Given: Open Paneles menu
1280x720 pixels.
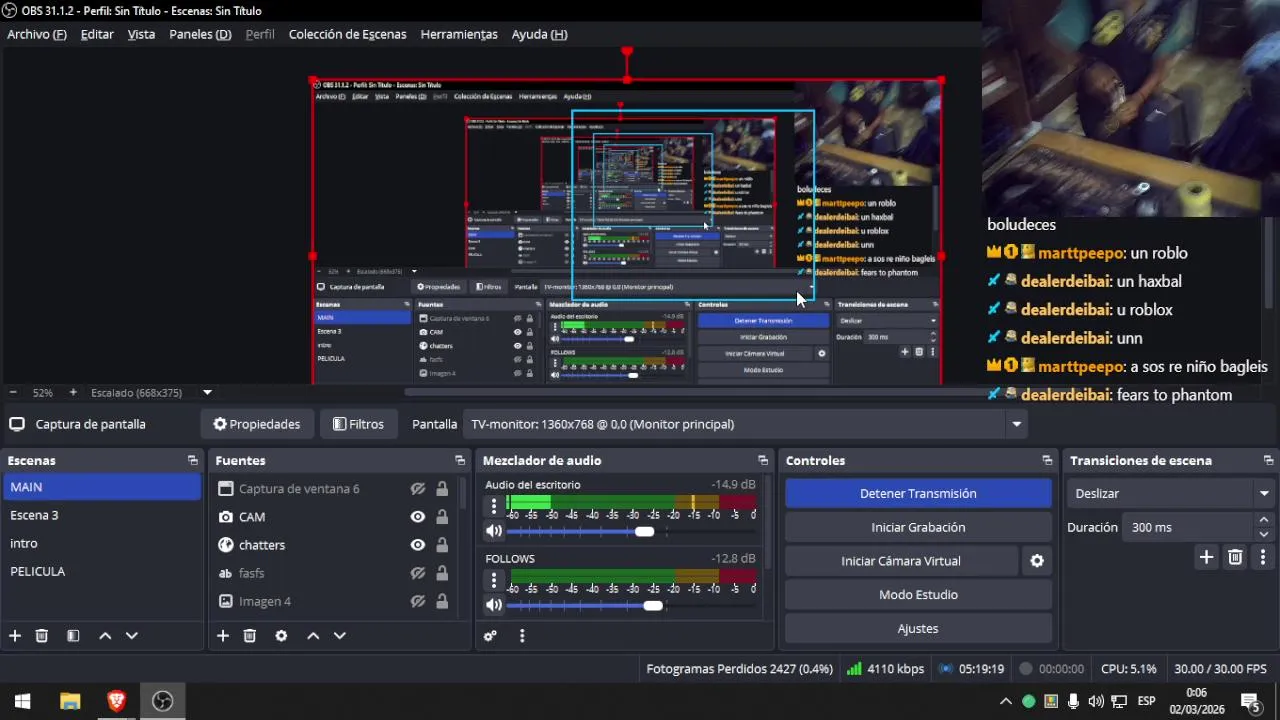Looking at the screenshot, I should [200, 34].
